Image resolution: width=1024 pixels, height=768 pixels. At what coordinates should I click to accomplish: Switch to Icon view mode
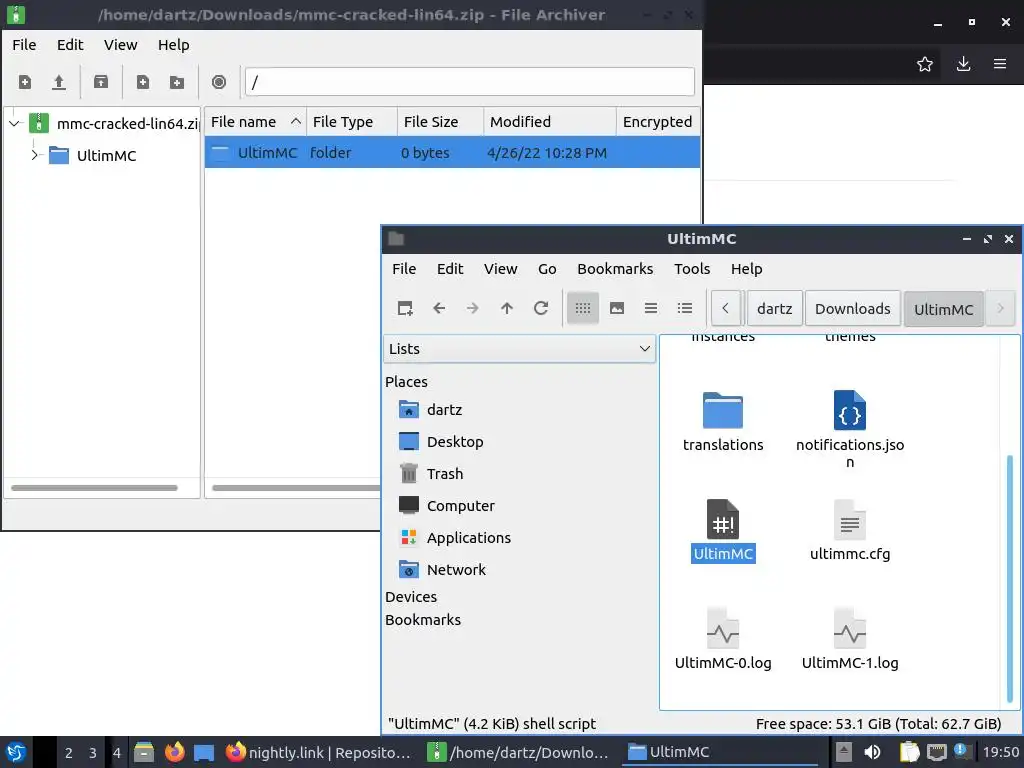pyautogui.click(x=583, y=308)
